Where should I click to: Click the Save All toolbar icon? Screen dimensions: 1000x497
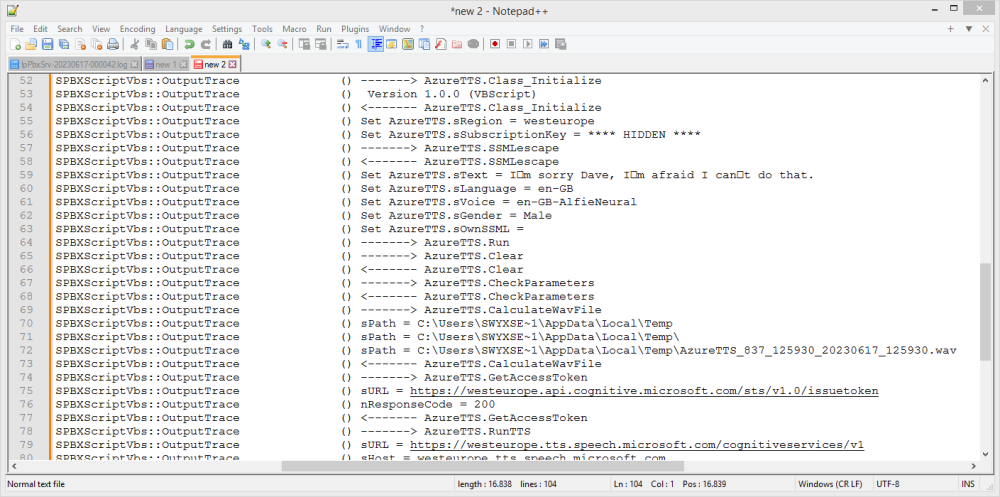pos(64,44)
